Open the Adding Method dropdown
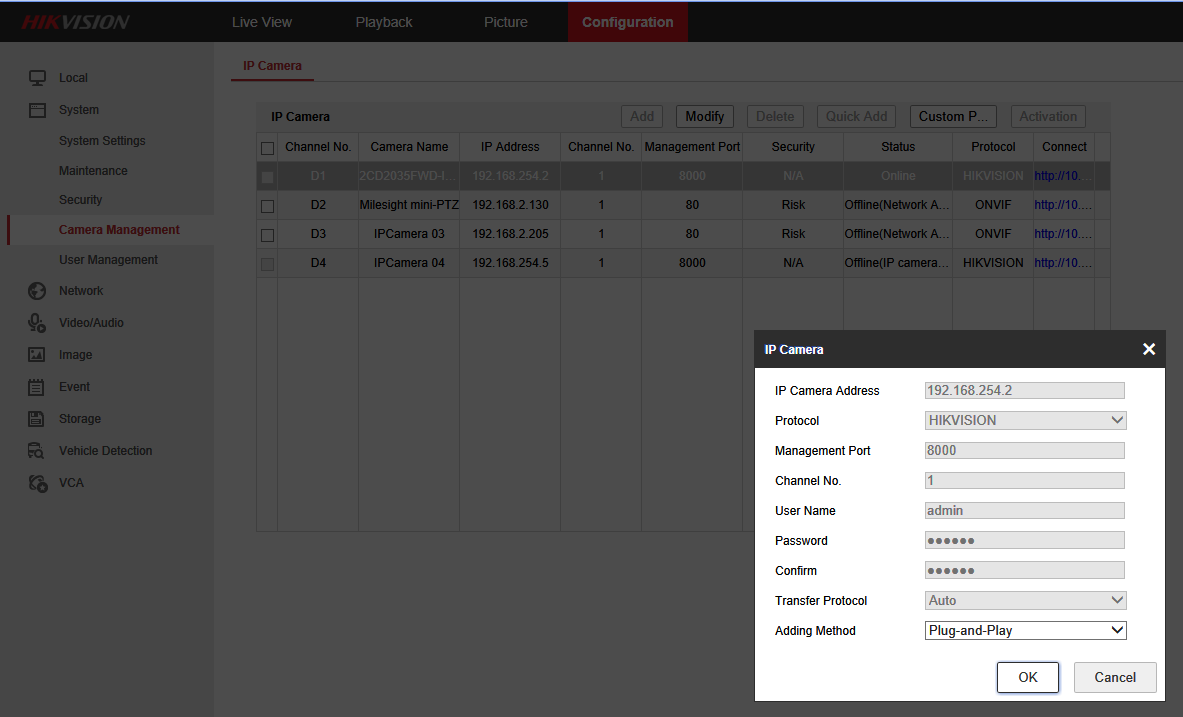Screen dimensions: 1183x717 1025,631
